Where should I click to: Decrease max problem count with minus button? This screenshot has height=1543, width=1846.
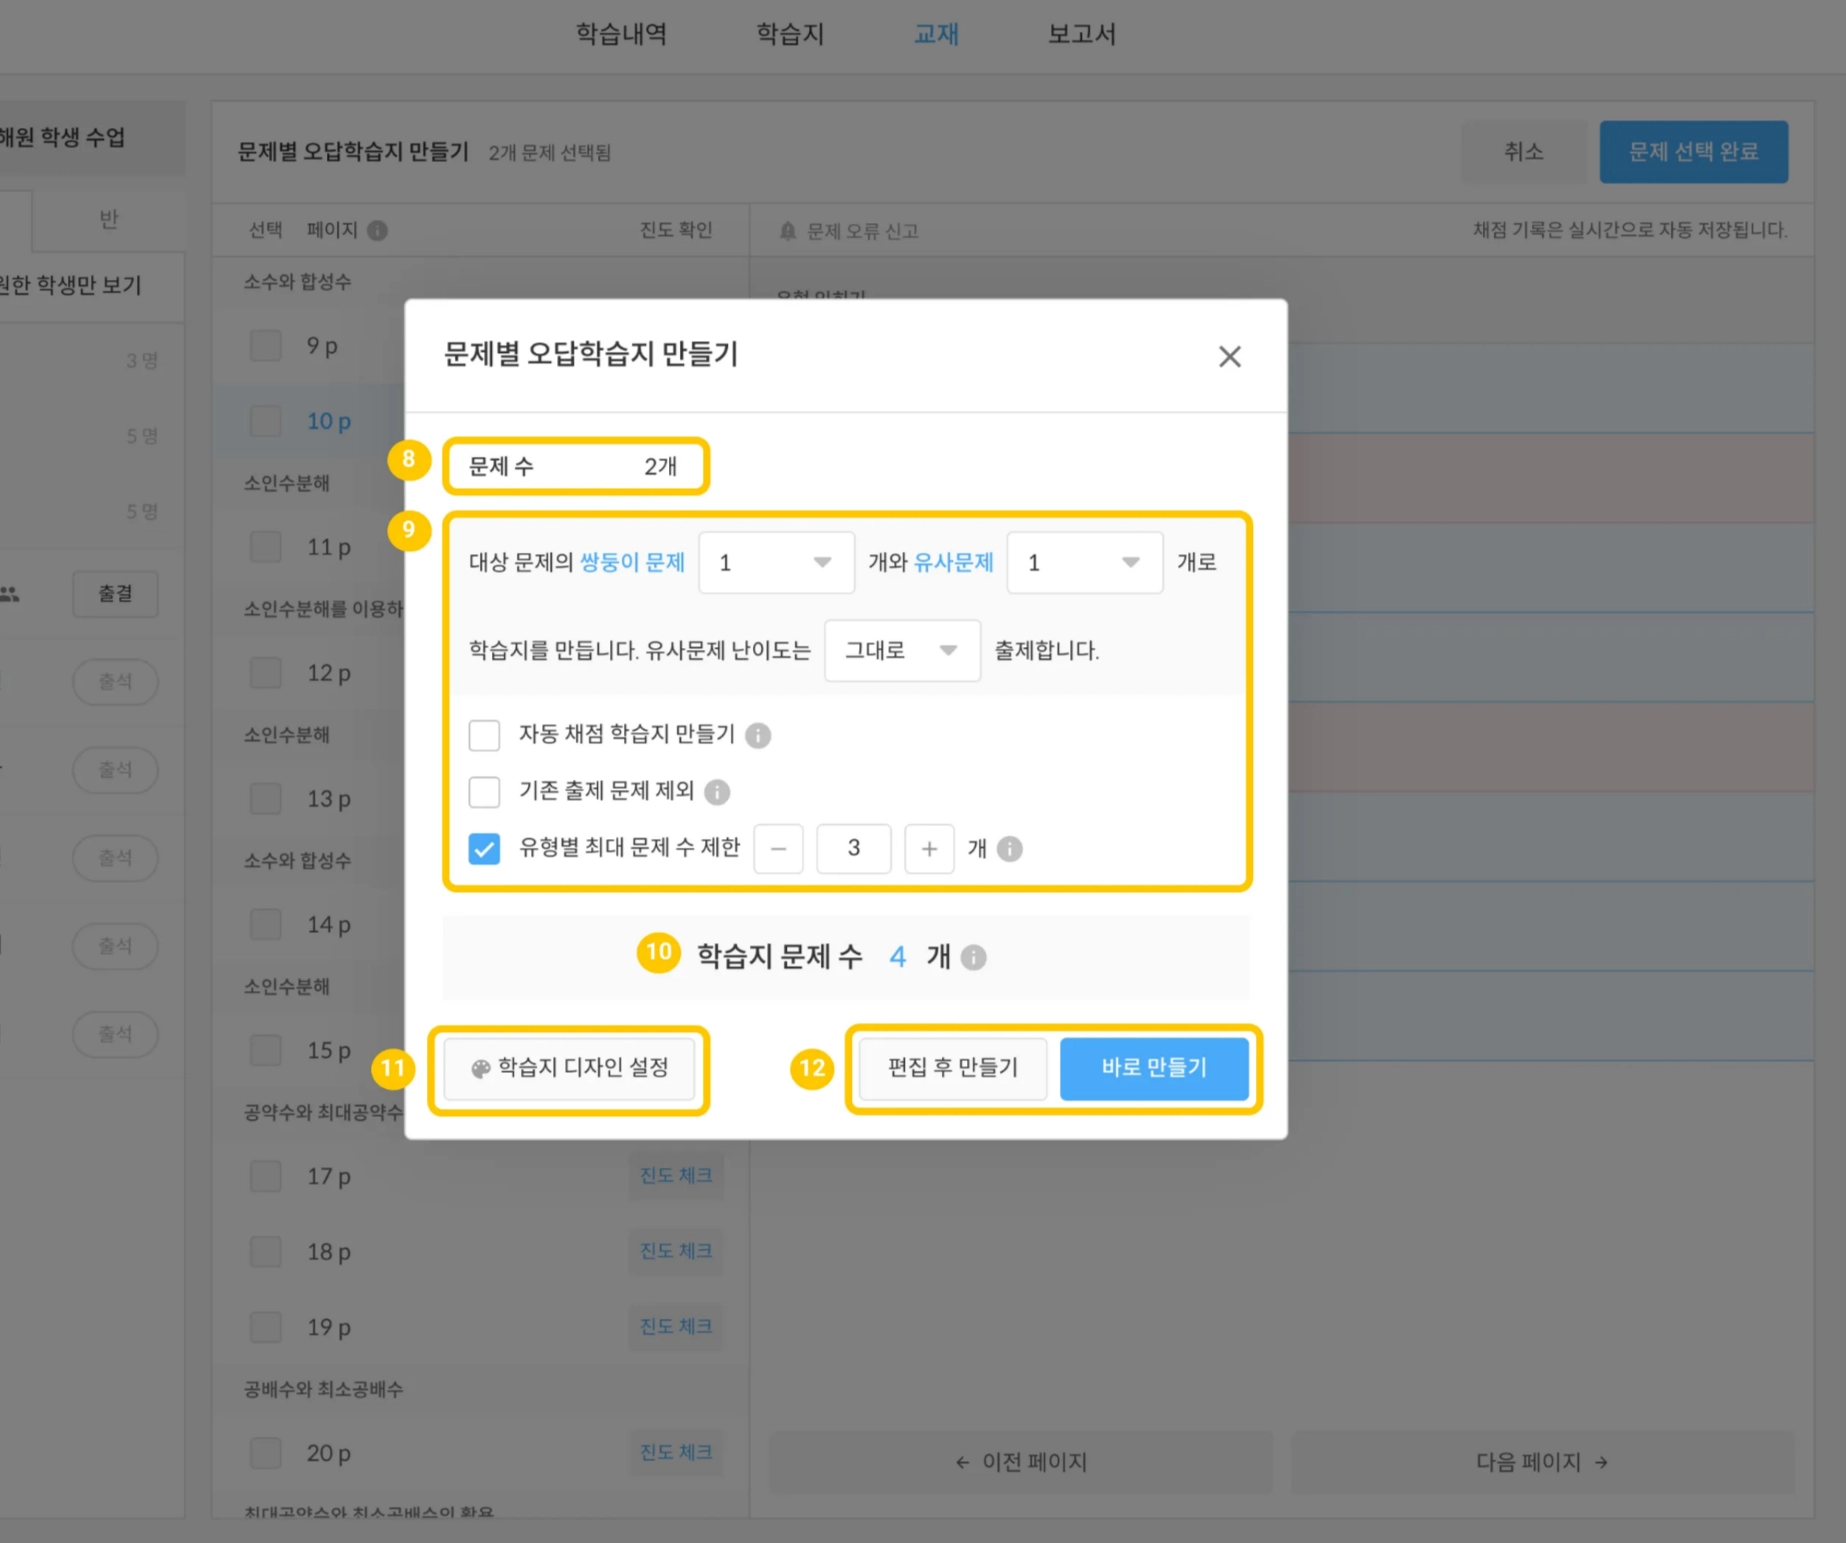click(x=778, y=849)
